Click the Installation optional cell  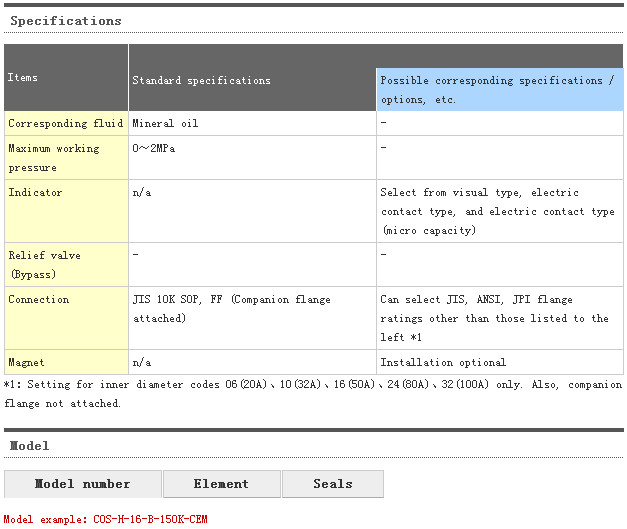point(443,362)
